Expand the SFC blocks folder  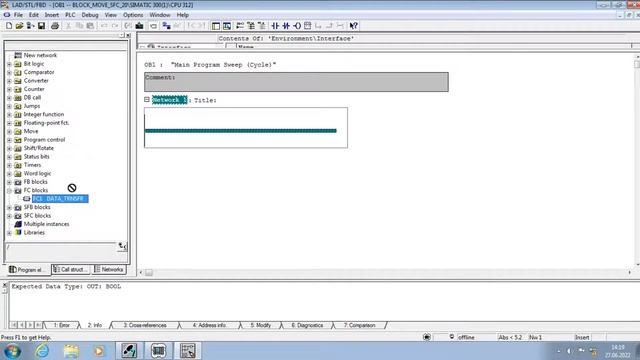[x=9, y=216]
